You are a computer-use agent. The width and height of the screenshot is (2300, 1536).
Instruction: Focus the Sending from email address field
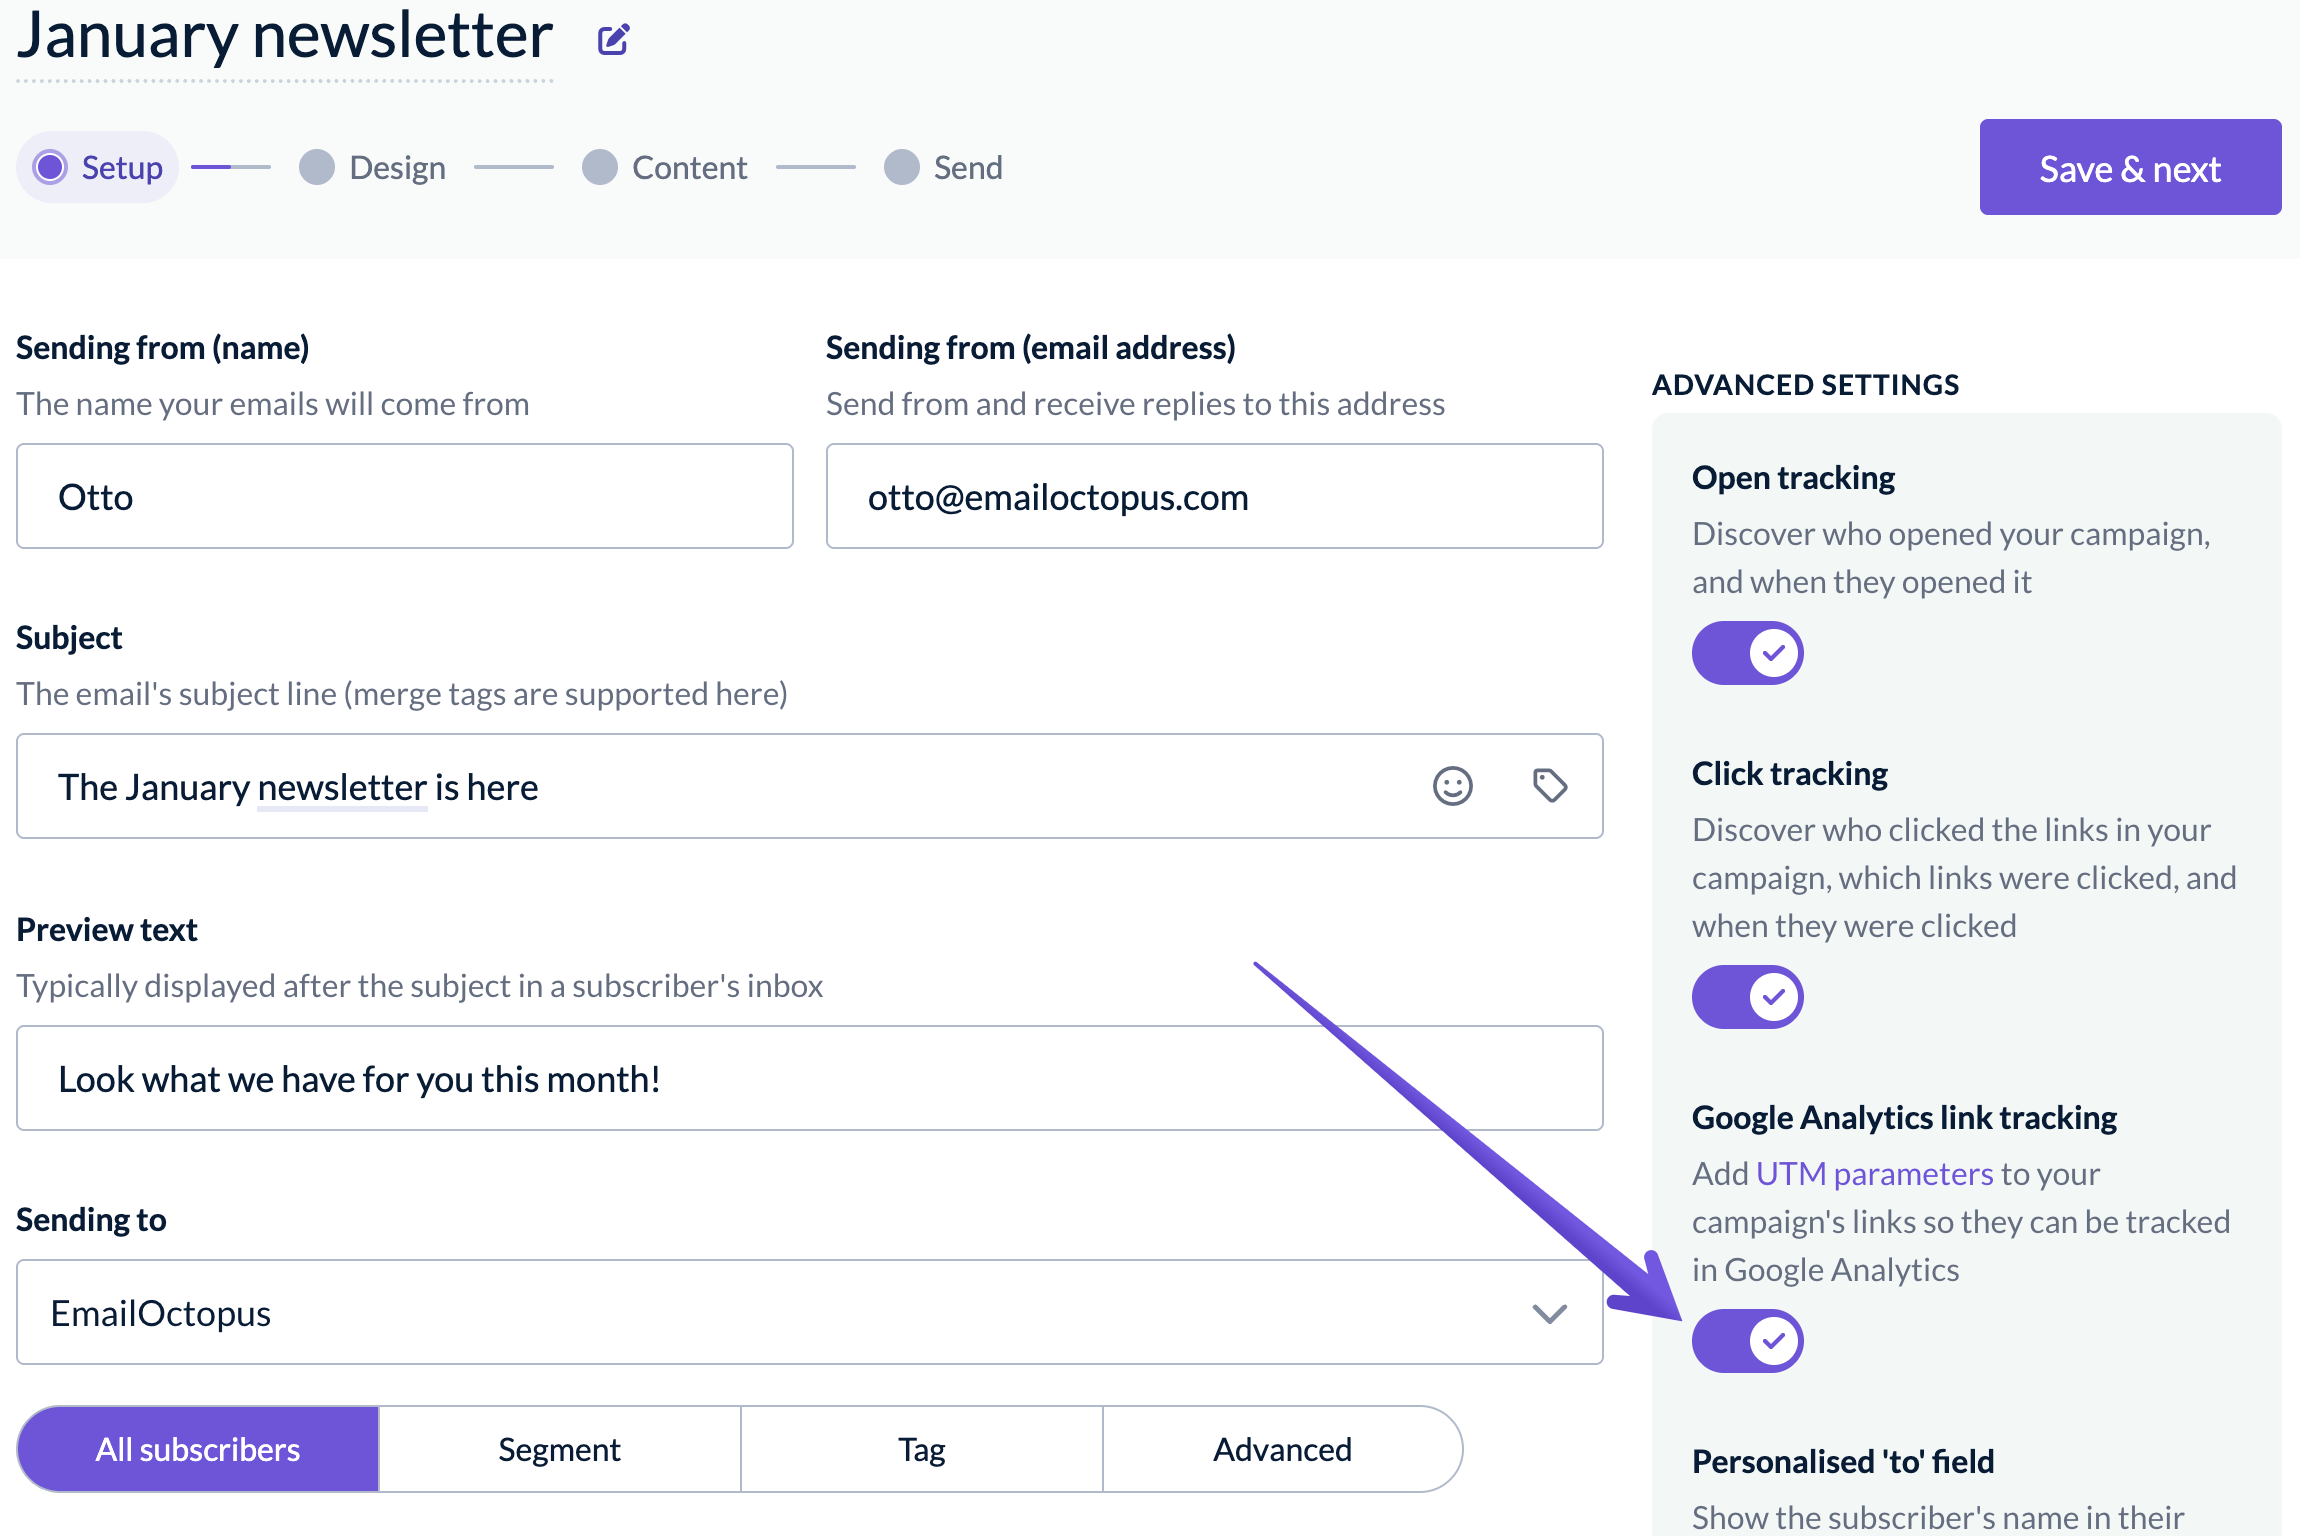(x=1214, y=496)
